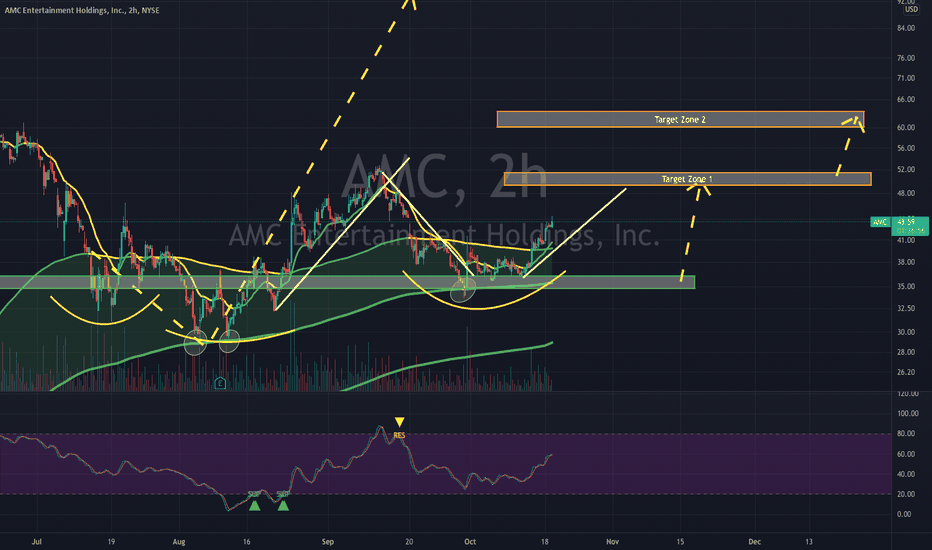This screenshot has width=932, height=550.
Task: Click the Sep date on time axis
Action: coord(328,542)
